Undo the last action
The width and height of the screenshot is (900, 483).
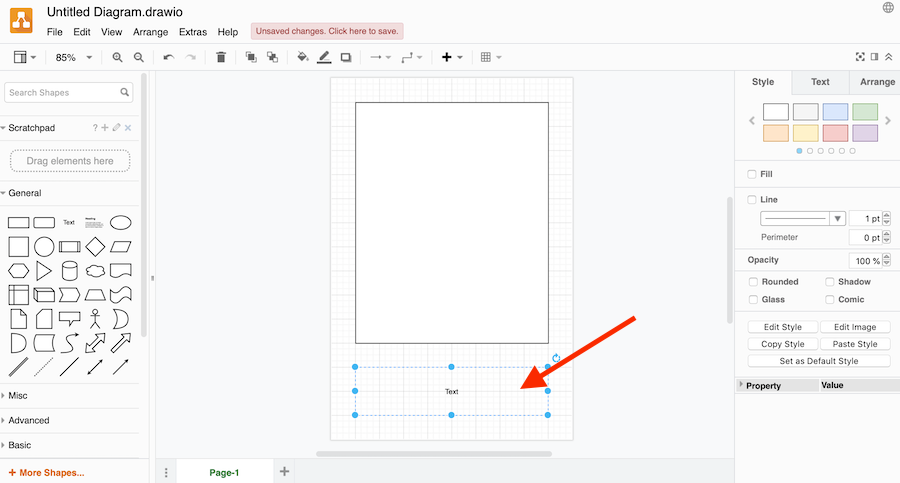click(x=169, y=57)
